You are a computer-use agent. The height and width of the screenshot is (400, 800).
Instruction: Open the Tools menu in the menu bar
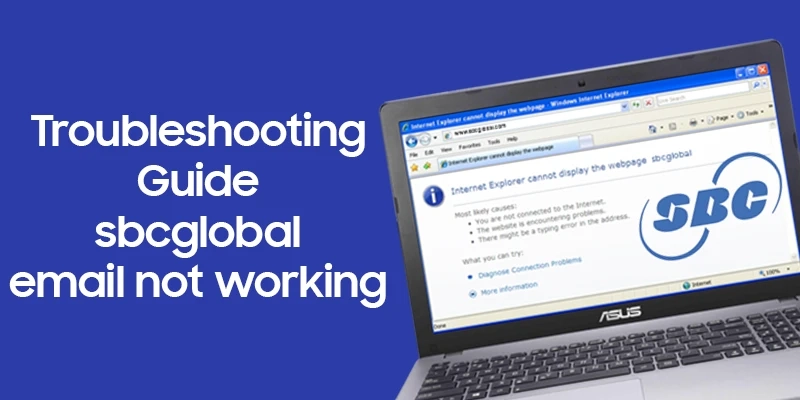(494, 142)
